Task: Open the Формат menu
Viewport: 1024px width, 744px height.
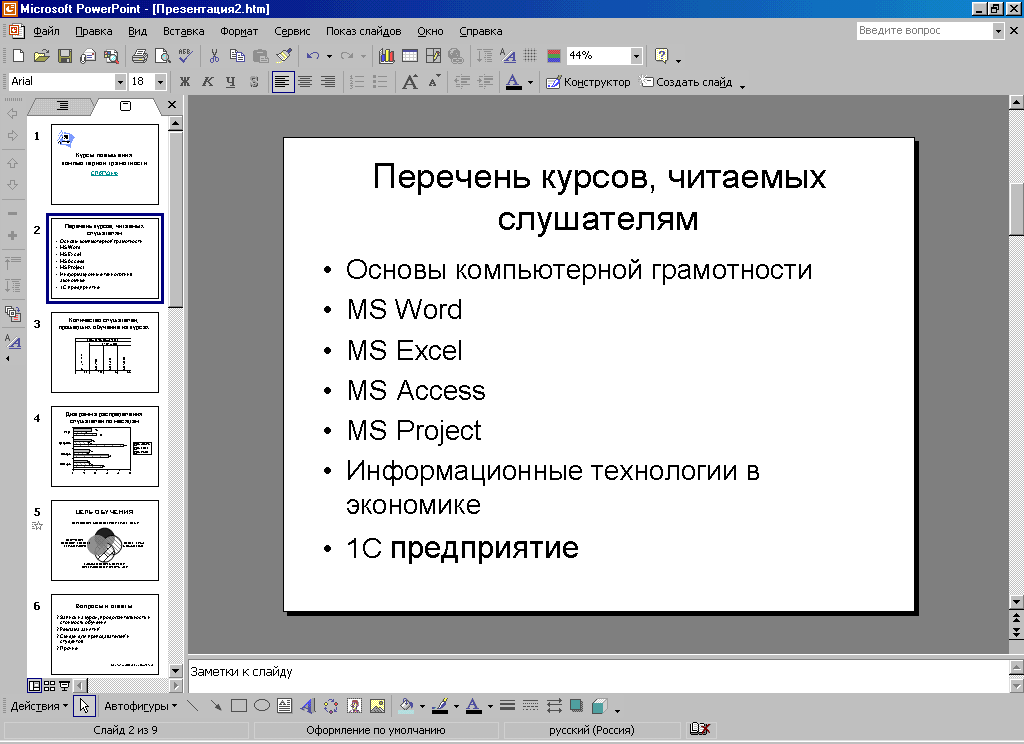Action: coord(239,31)
